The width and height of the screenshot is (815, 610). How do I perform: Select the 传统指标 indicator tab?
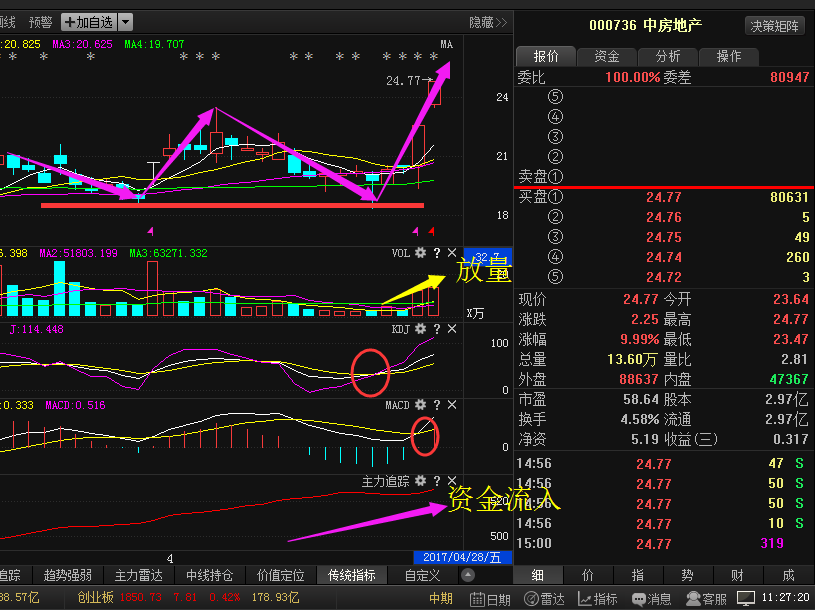(352, 575)
